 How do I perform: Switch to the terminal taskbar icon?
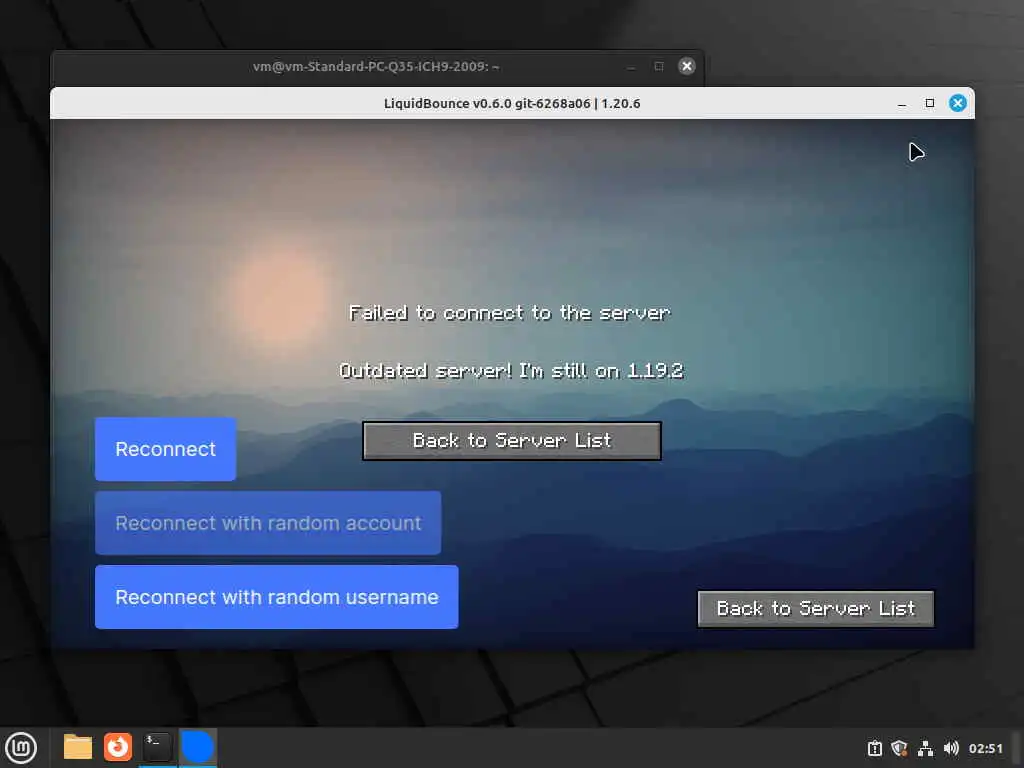(157, 747)
